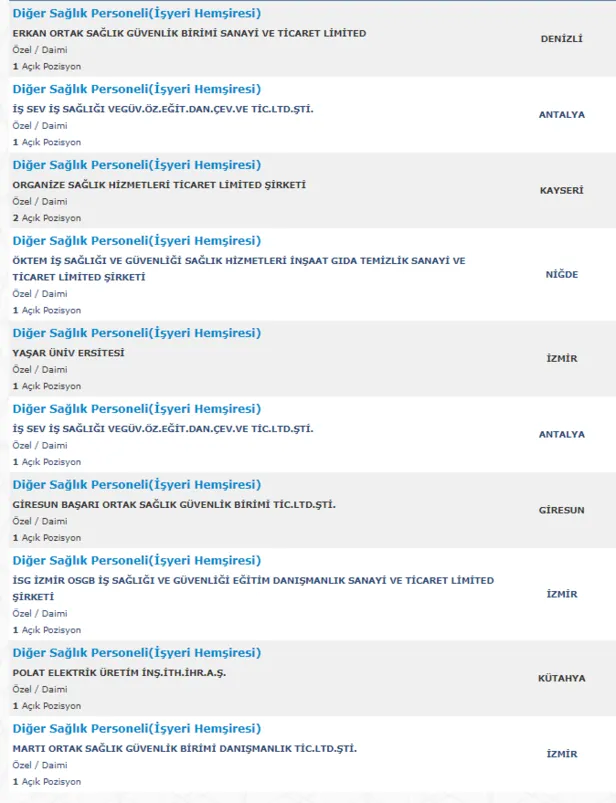The height and width of the screenshot is (803, 616).
Task: Open the job title above ORGANİZE SAĞLIK HİZMETLERİ
Action: tap(136, 165)
